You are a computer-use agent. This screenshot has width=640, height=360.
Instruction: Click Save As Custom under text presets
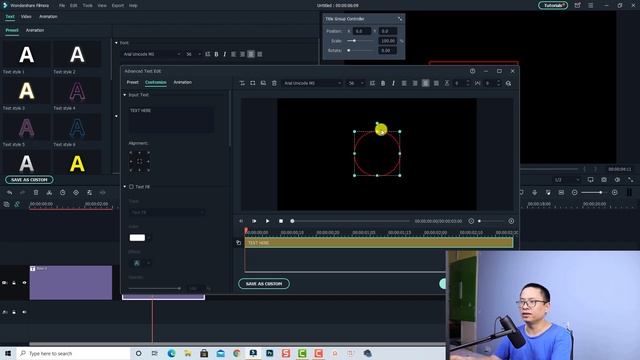[29, 180]
